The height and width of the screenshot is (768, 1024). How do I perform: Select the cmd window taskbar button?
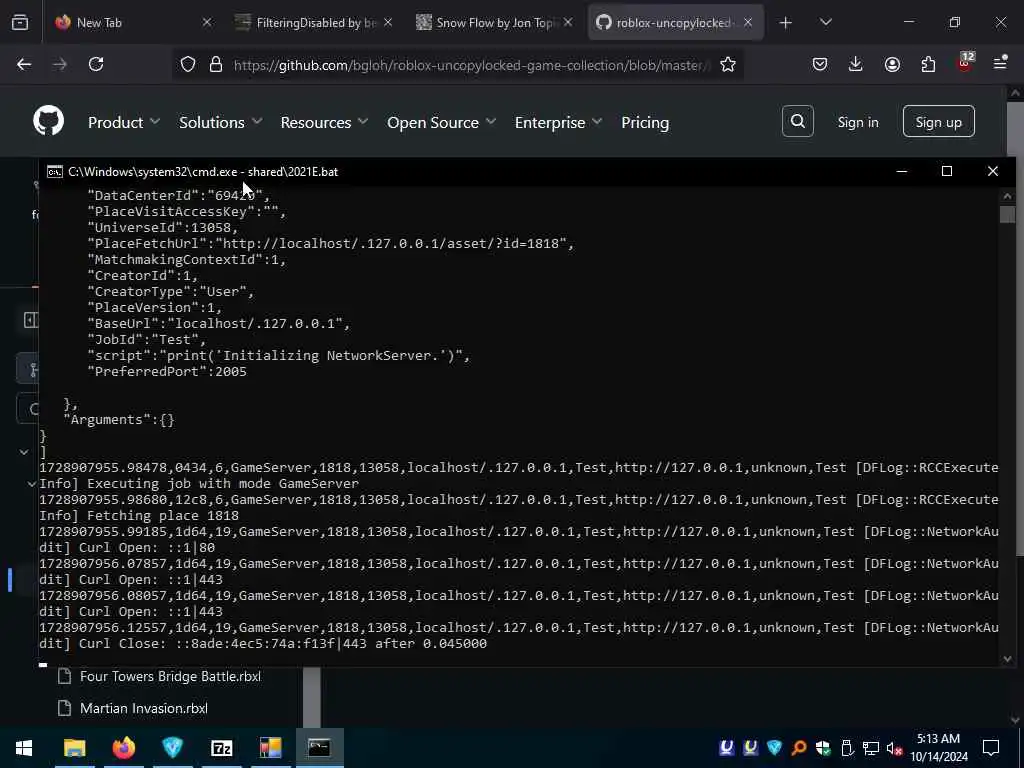[x=319, y=748]
